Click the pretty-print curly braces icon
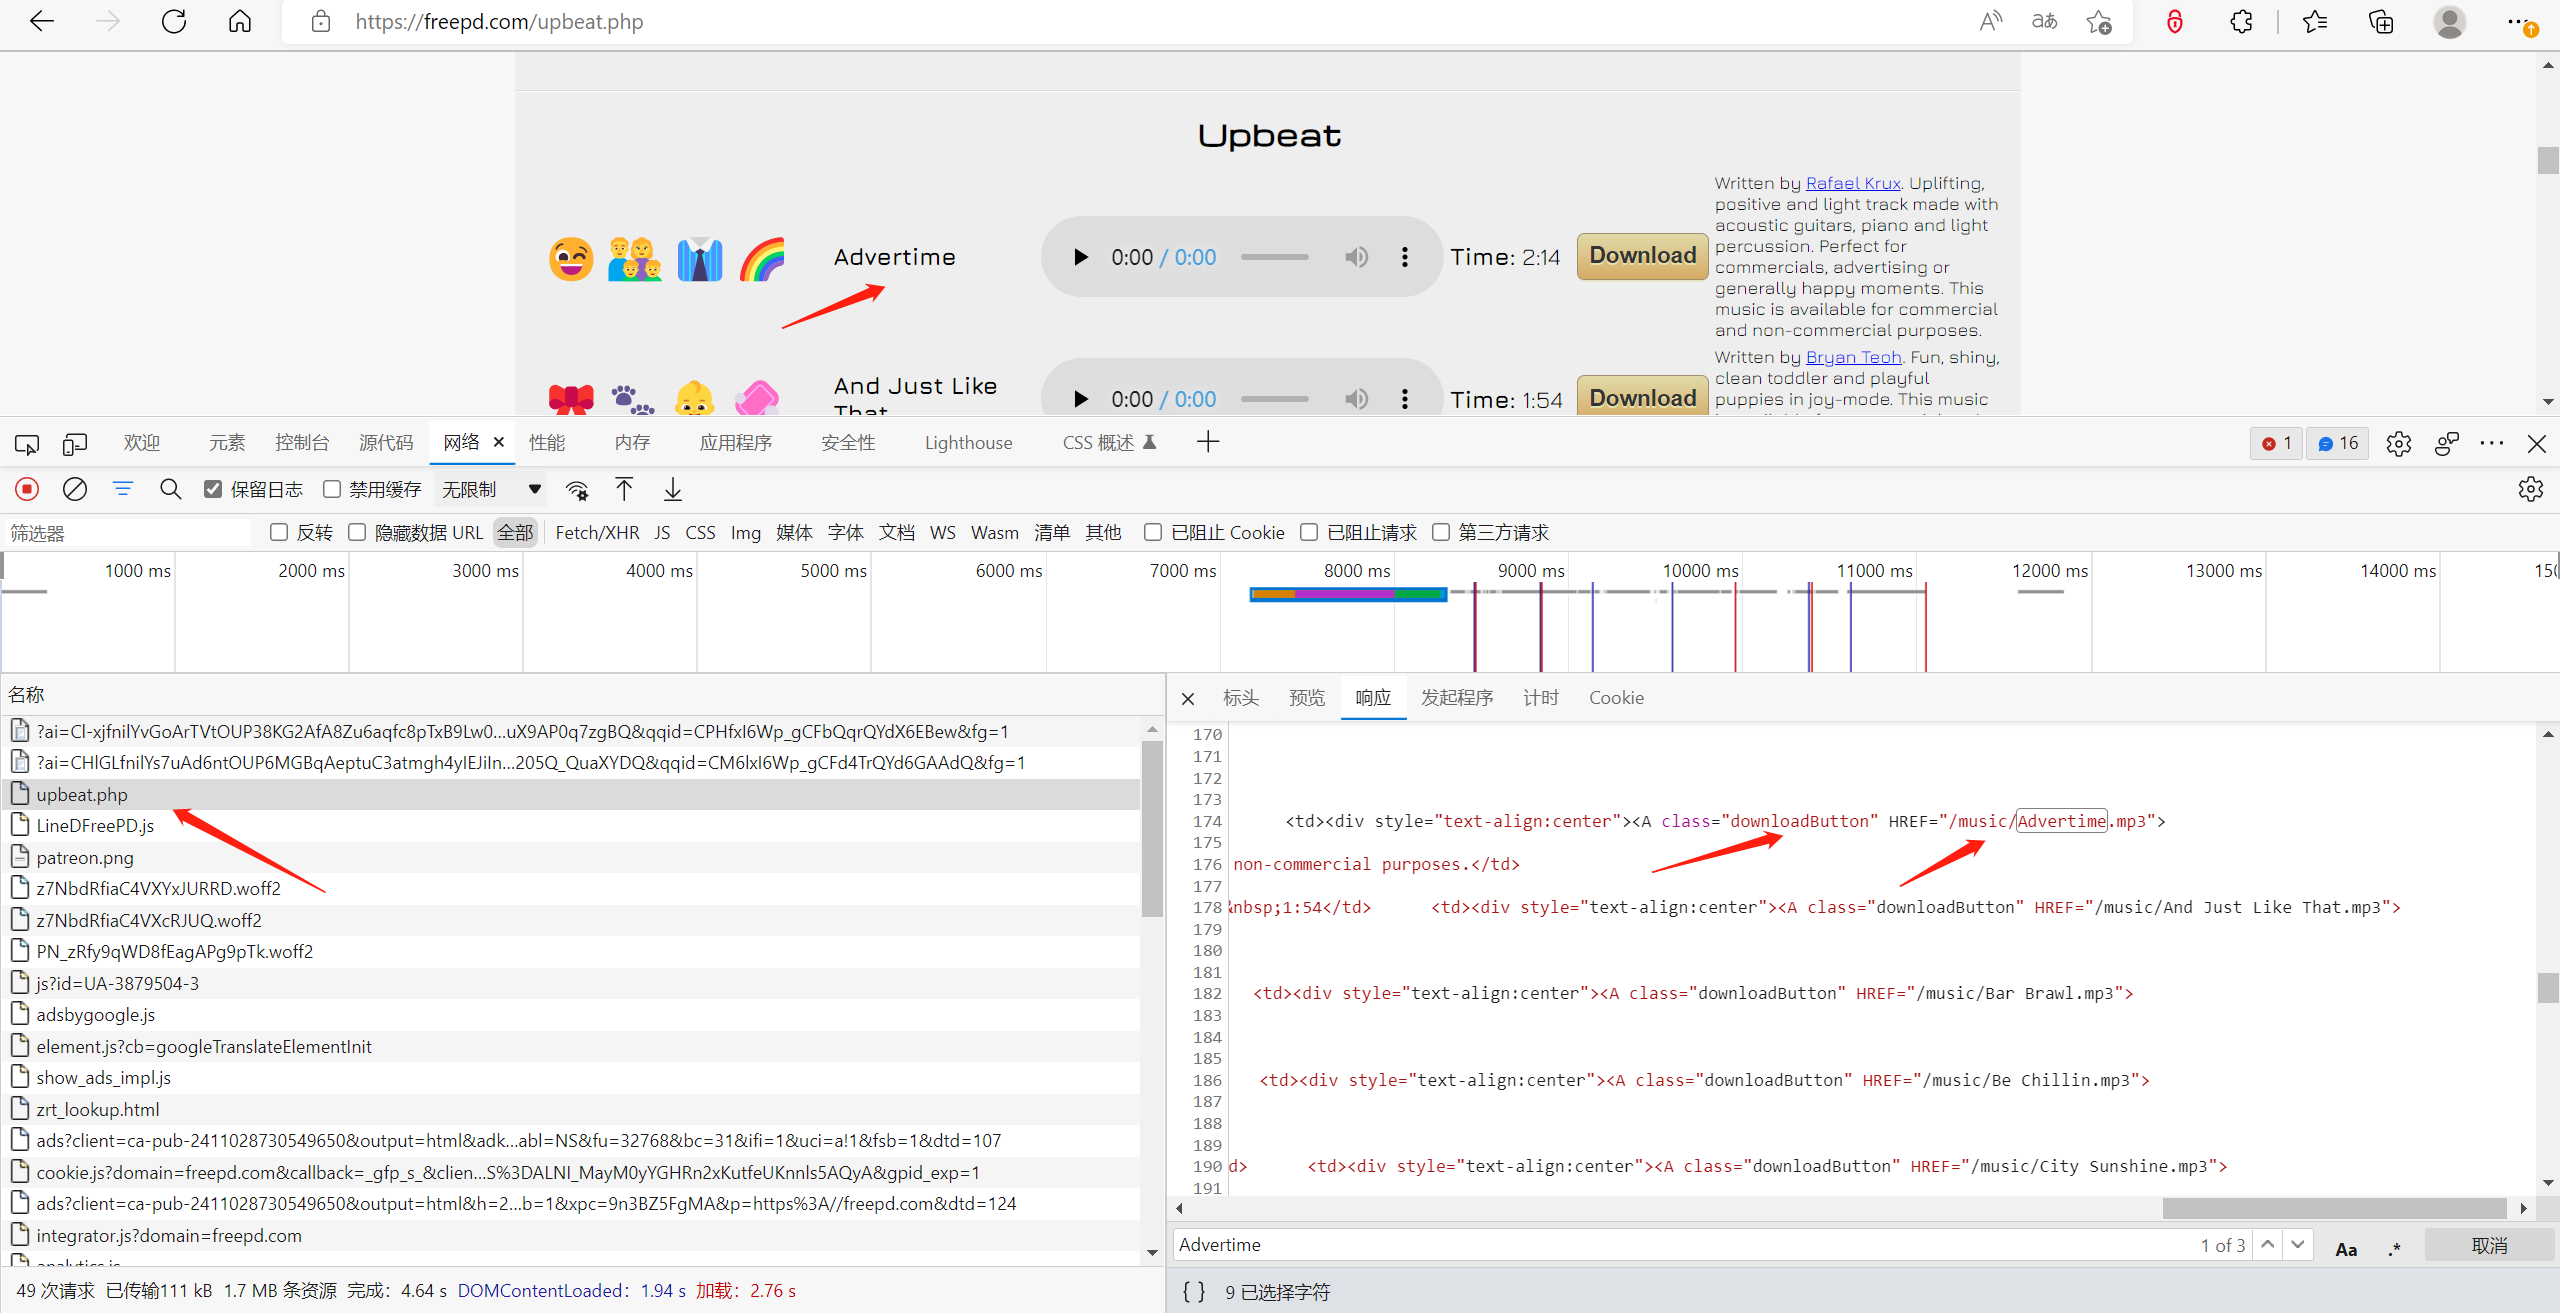The width and height of the screenshot is (2560, 1313). [1194, 1291]
